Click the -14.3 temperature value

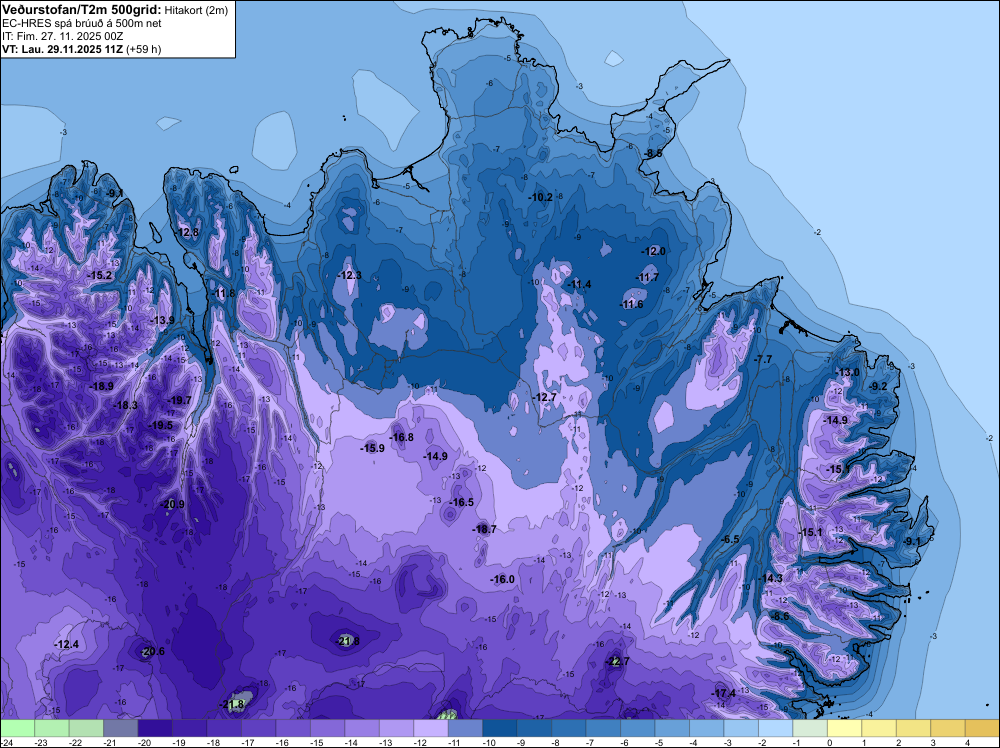(x=770, y=578)
